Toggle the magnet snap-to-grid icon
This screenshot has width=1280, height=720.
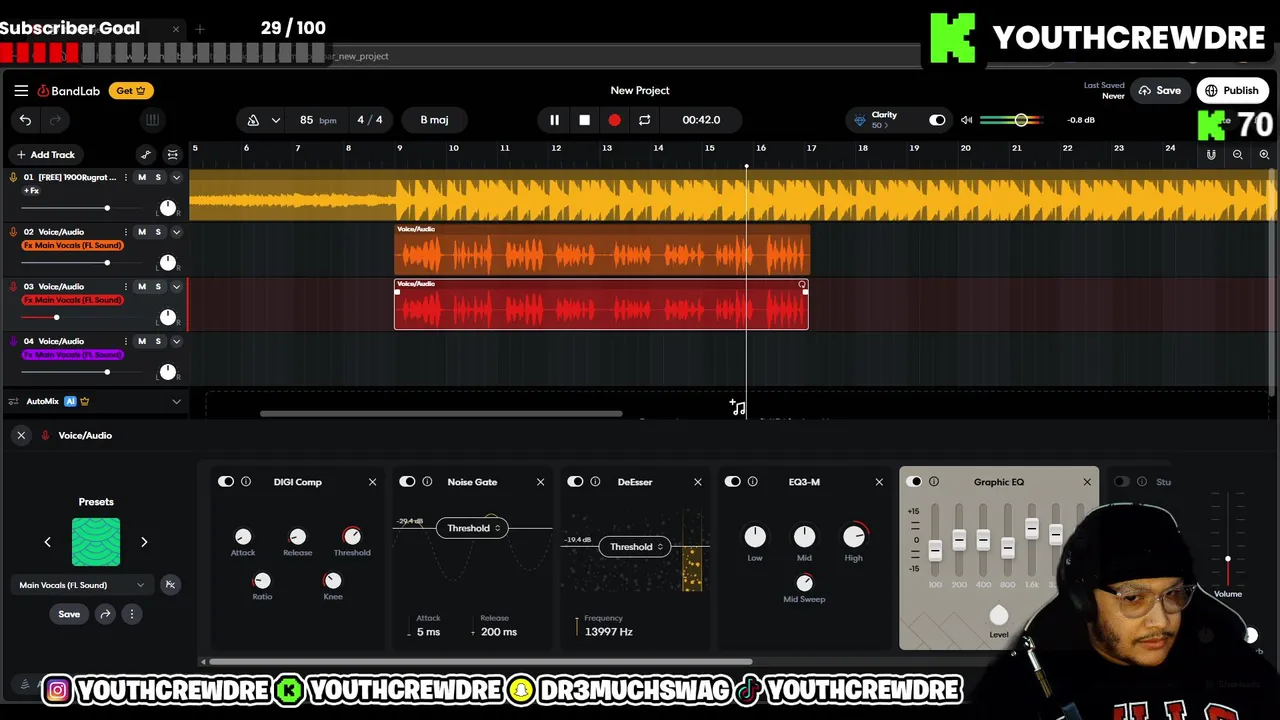coord(1211,155)
